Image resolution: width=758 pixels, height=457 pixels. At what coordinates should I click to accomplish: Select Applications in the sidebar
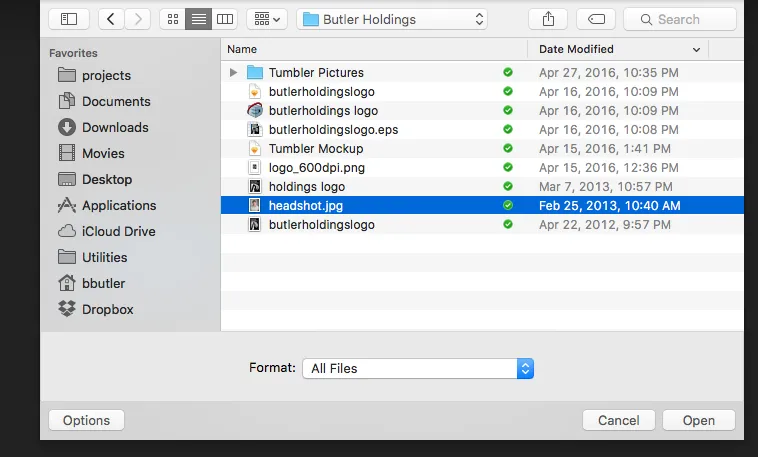point(107,206)
